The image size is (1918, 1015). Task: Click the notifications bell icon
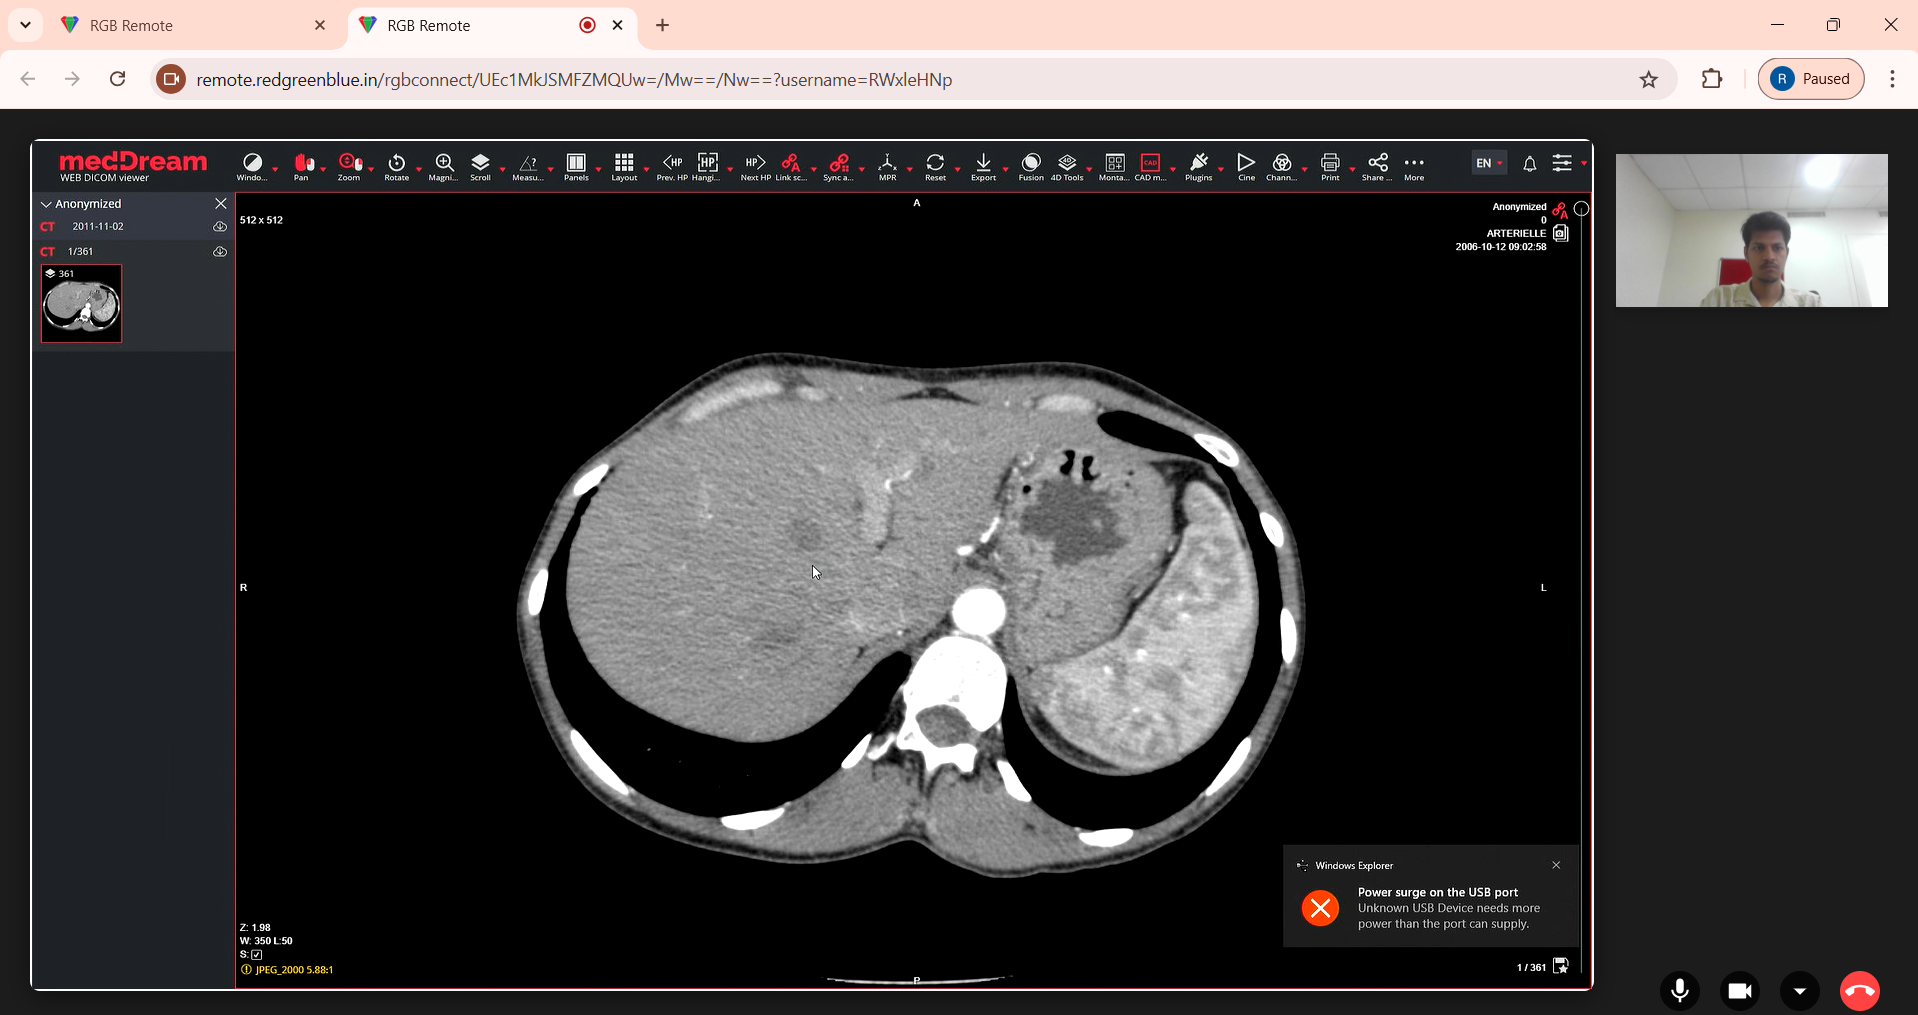coord(1529,164)
